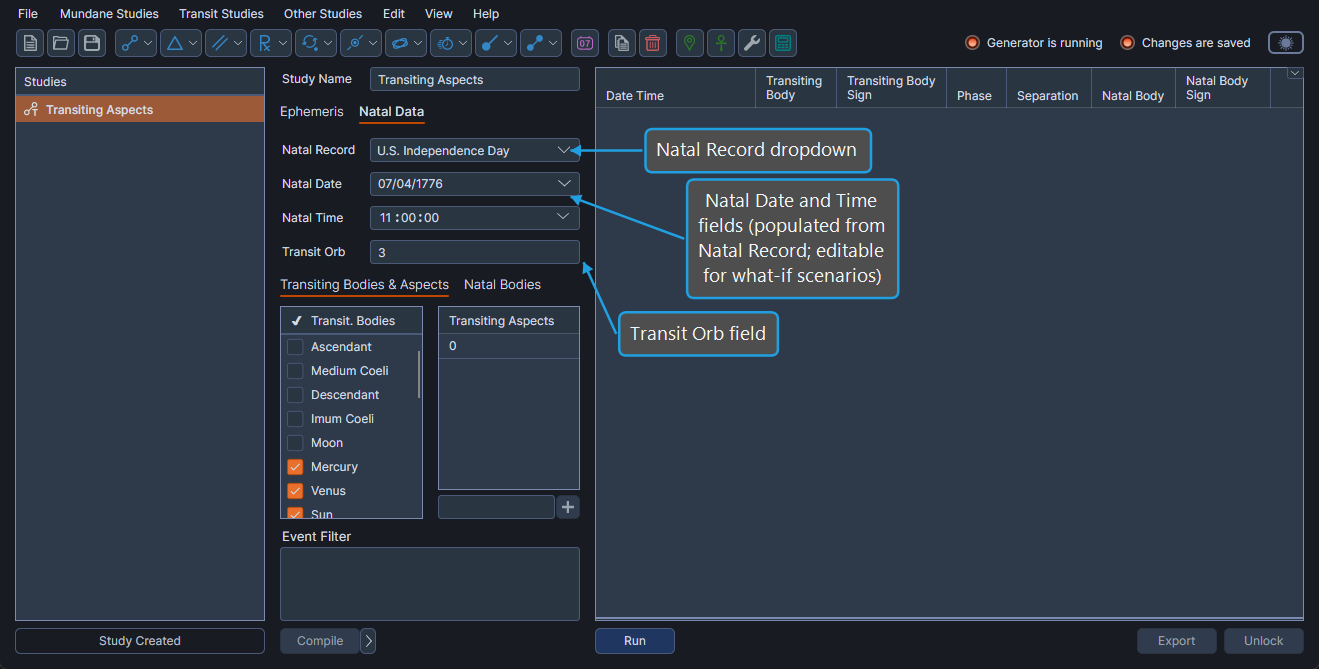Enable the Descendant checkbox
This screenshot has height=669, width=1319.
[295, 395]
